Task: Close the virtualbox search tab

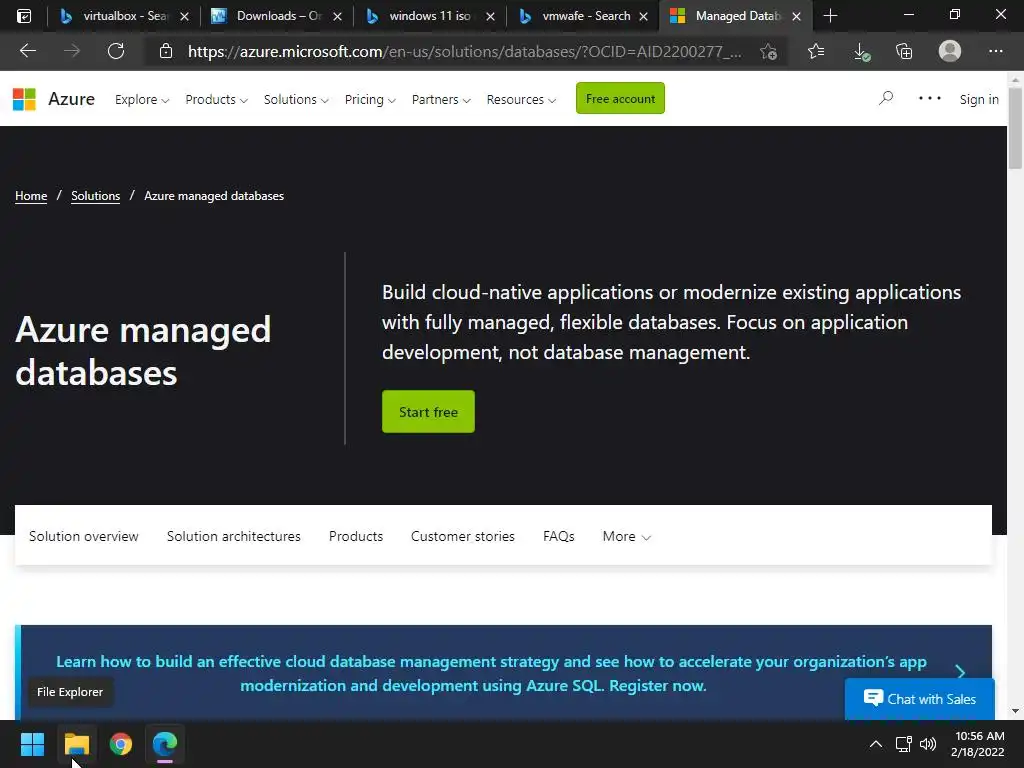Action: click(184, 16)
